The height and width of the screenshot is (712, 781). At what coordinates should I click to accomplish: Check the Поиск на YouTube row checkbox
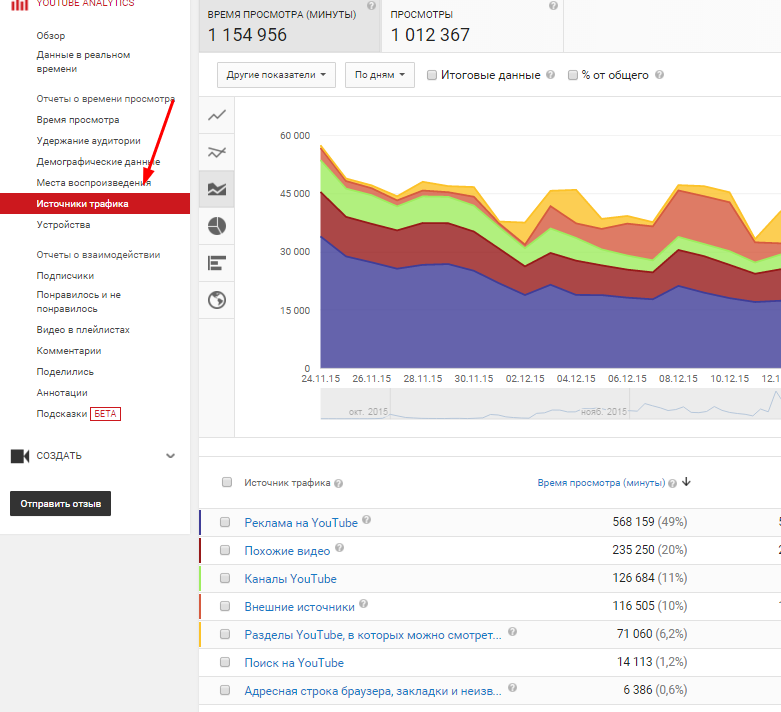coord(225,662)
